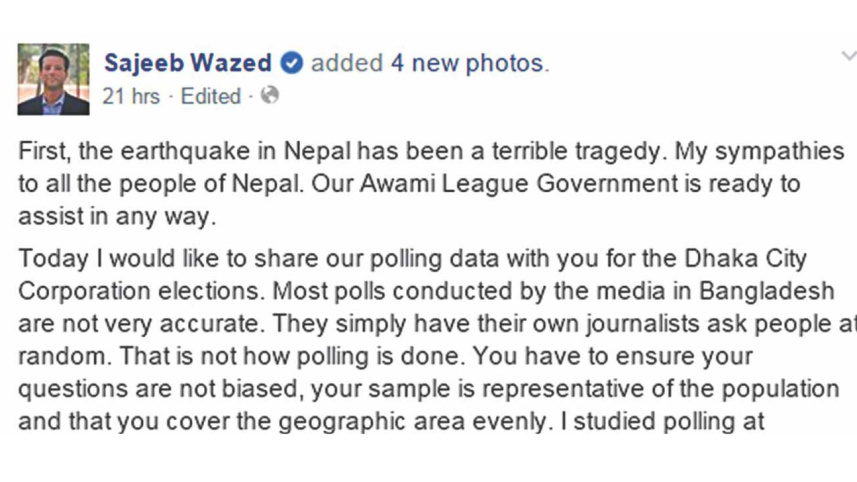Click the line starting "are not very accurate"

tap(430, 325)
